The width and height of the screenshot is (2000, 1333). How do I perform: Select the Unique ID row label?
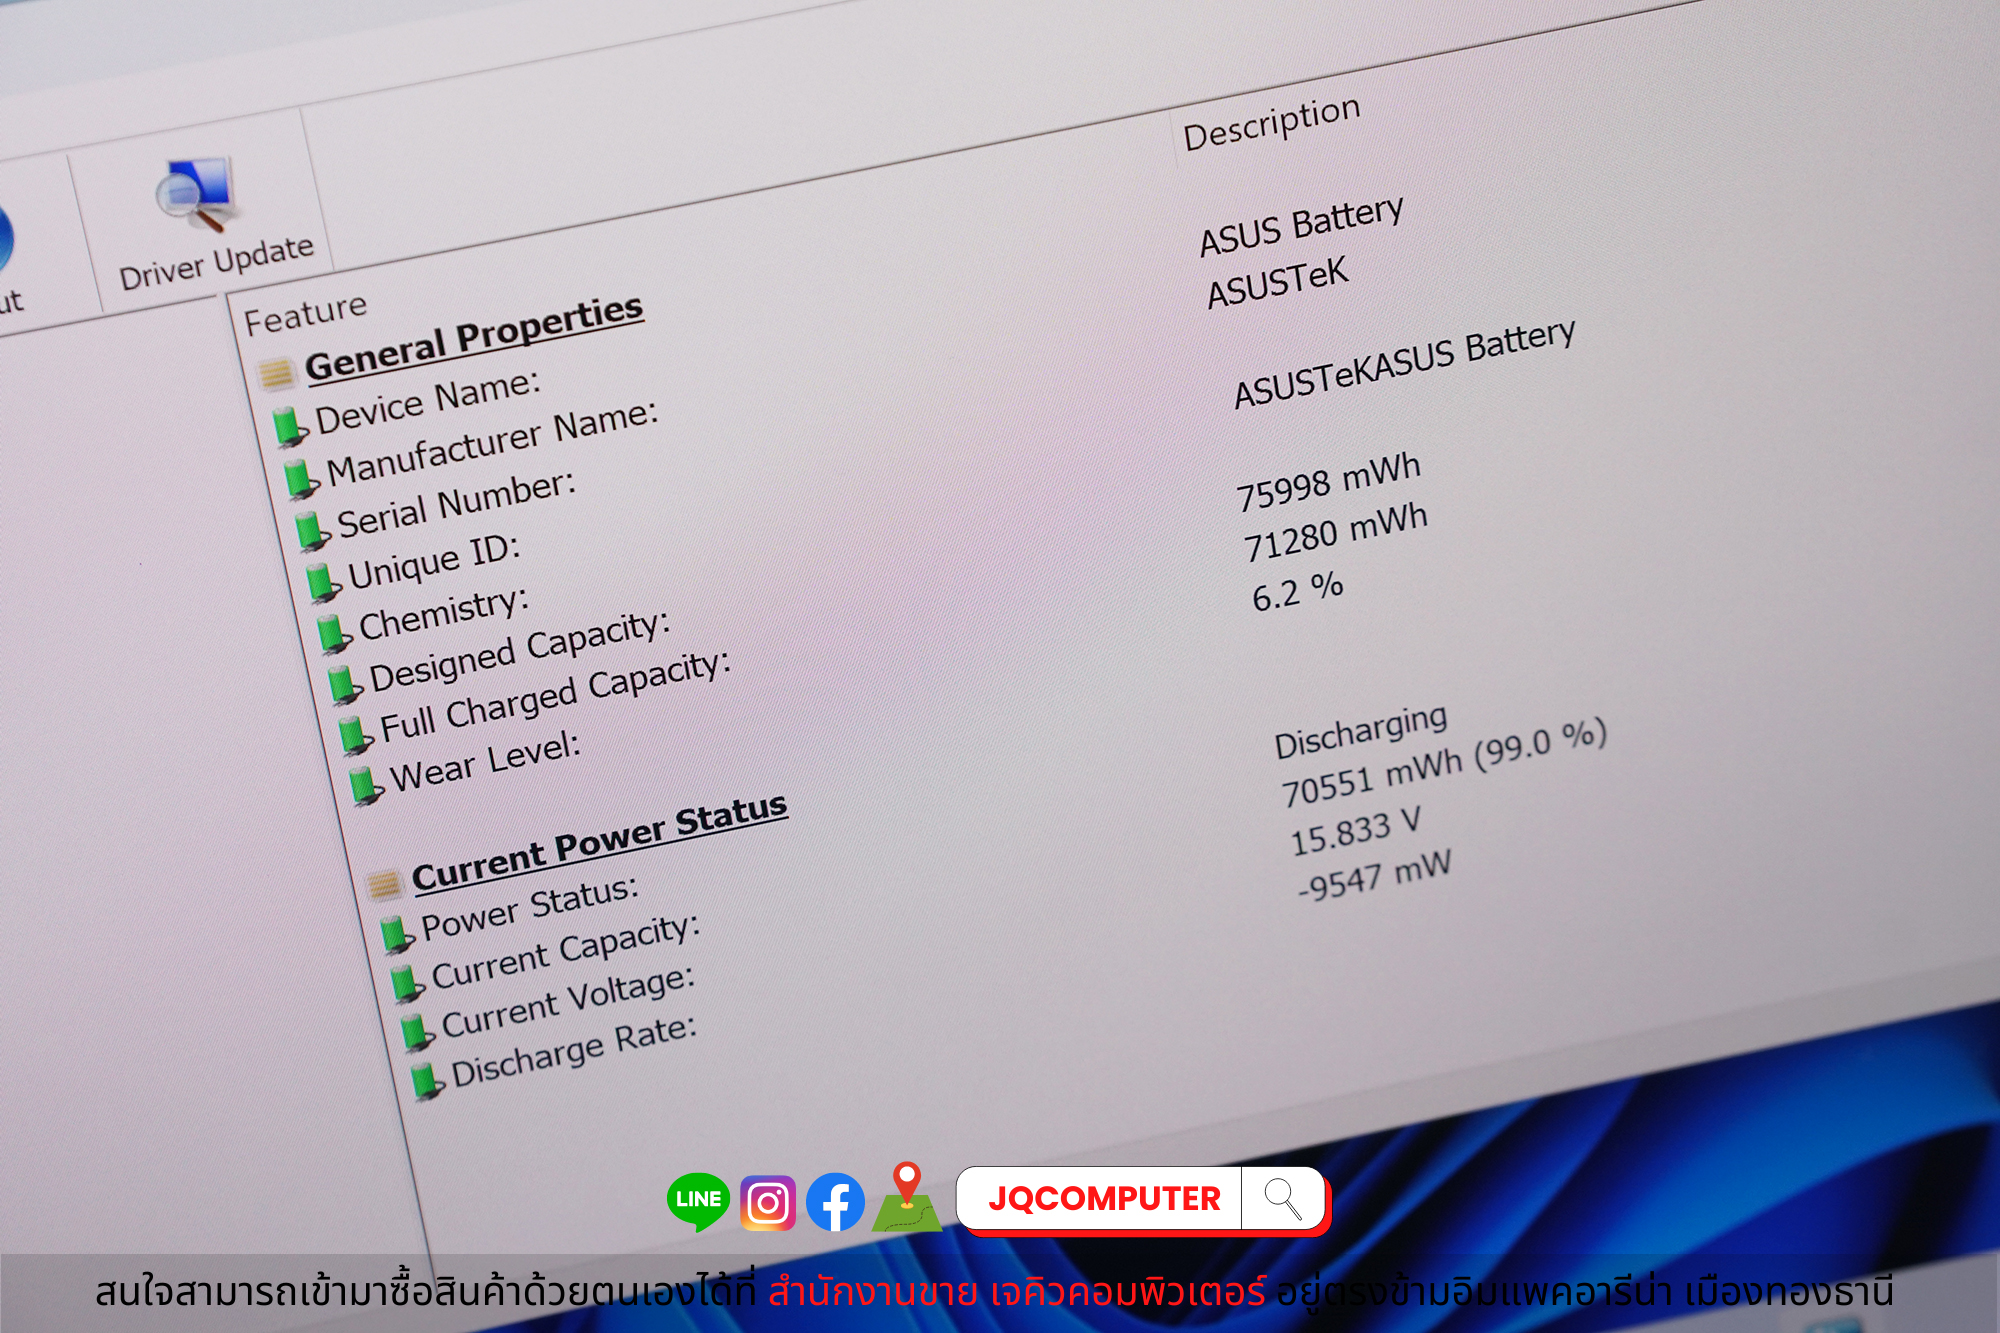click(x=434, y=562)
